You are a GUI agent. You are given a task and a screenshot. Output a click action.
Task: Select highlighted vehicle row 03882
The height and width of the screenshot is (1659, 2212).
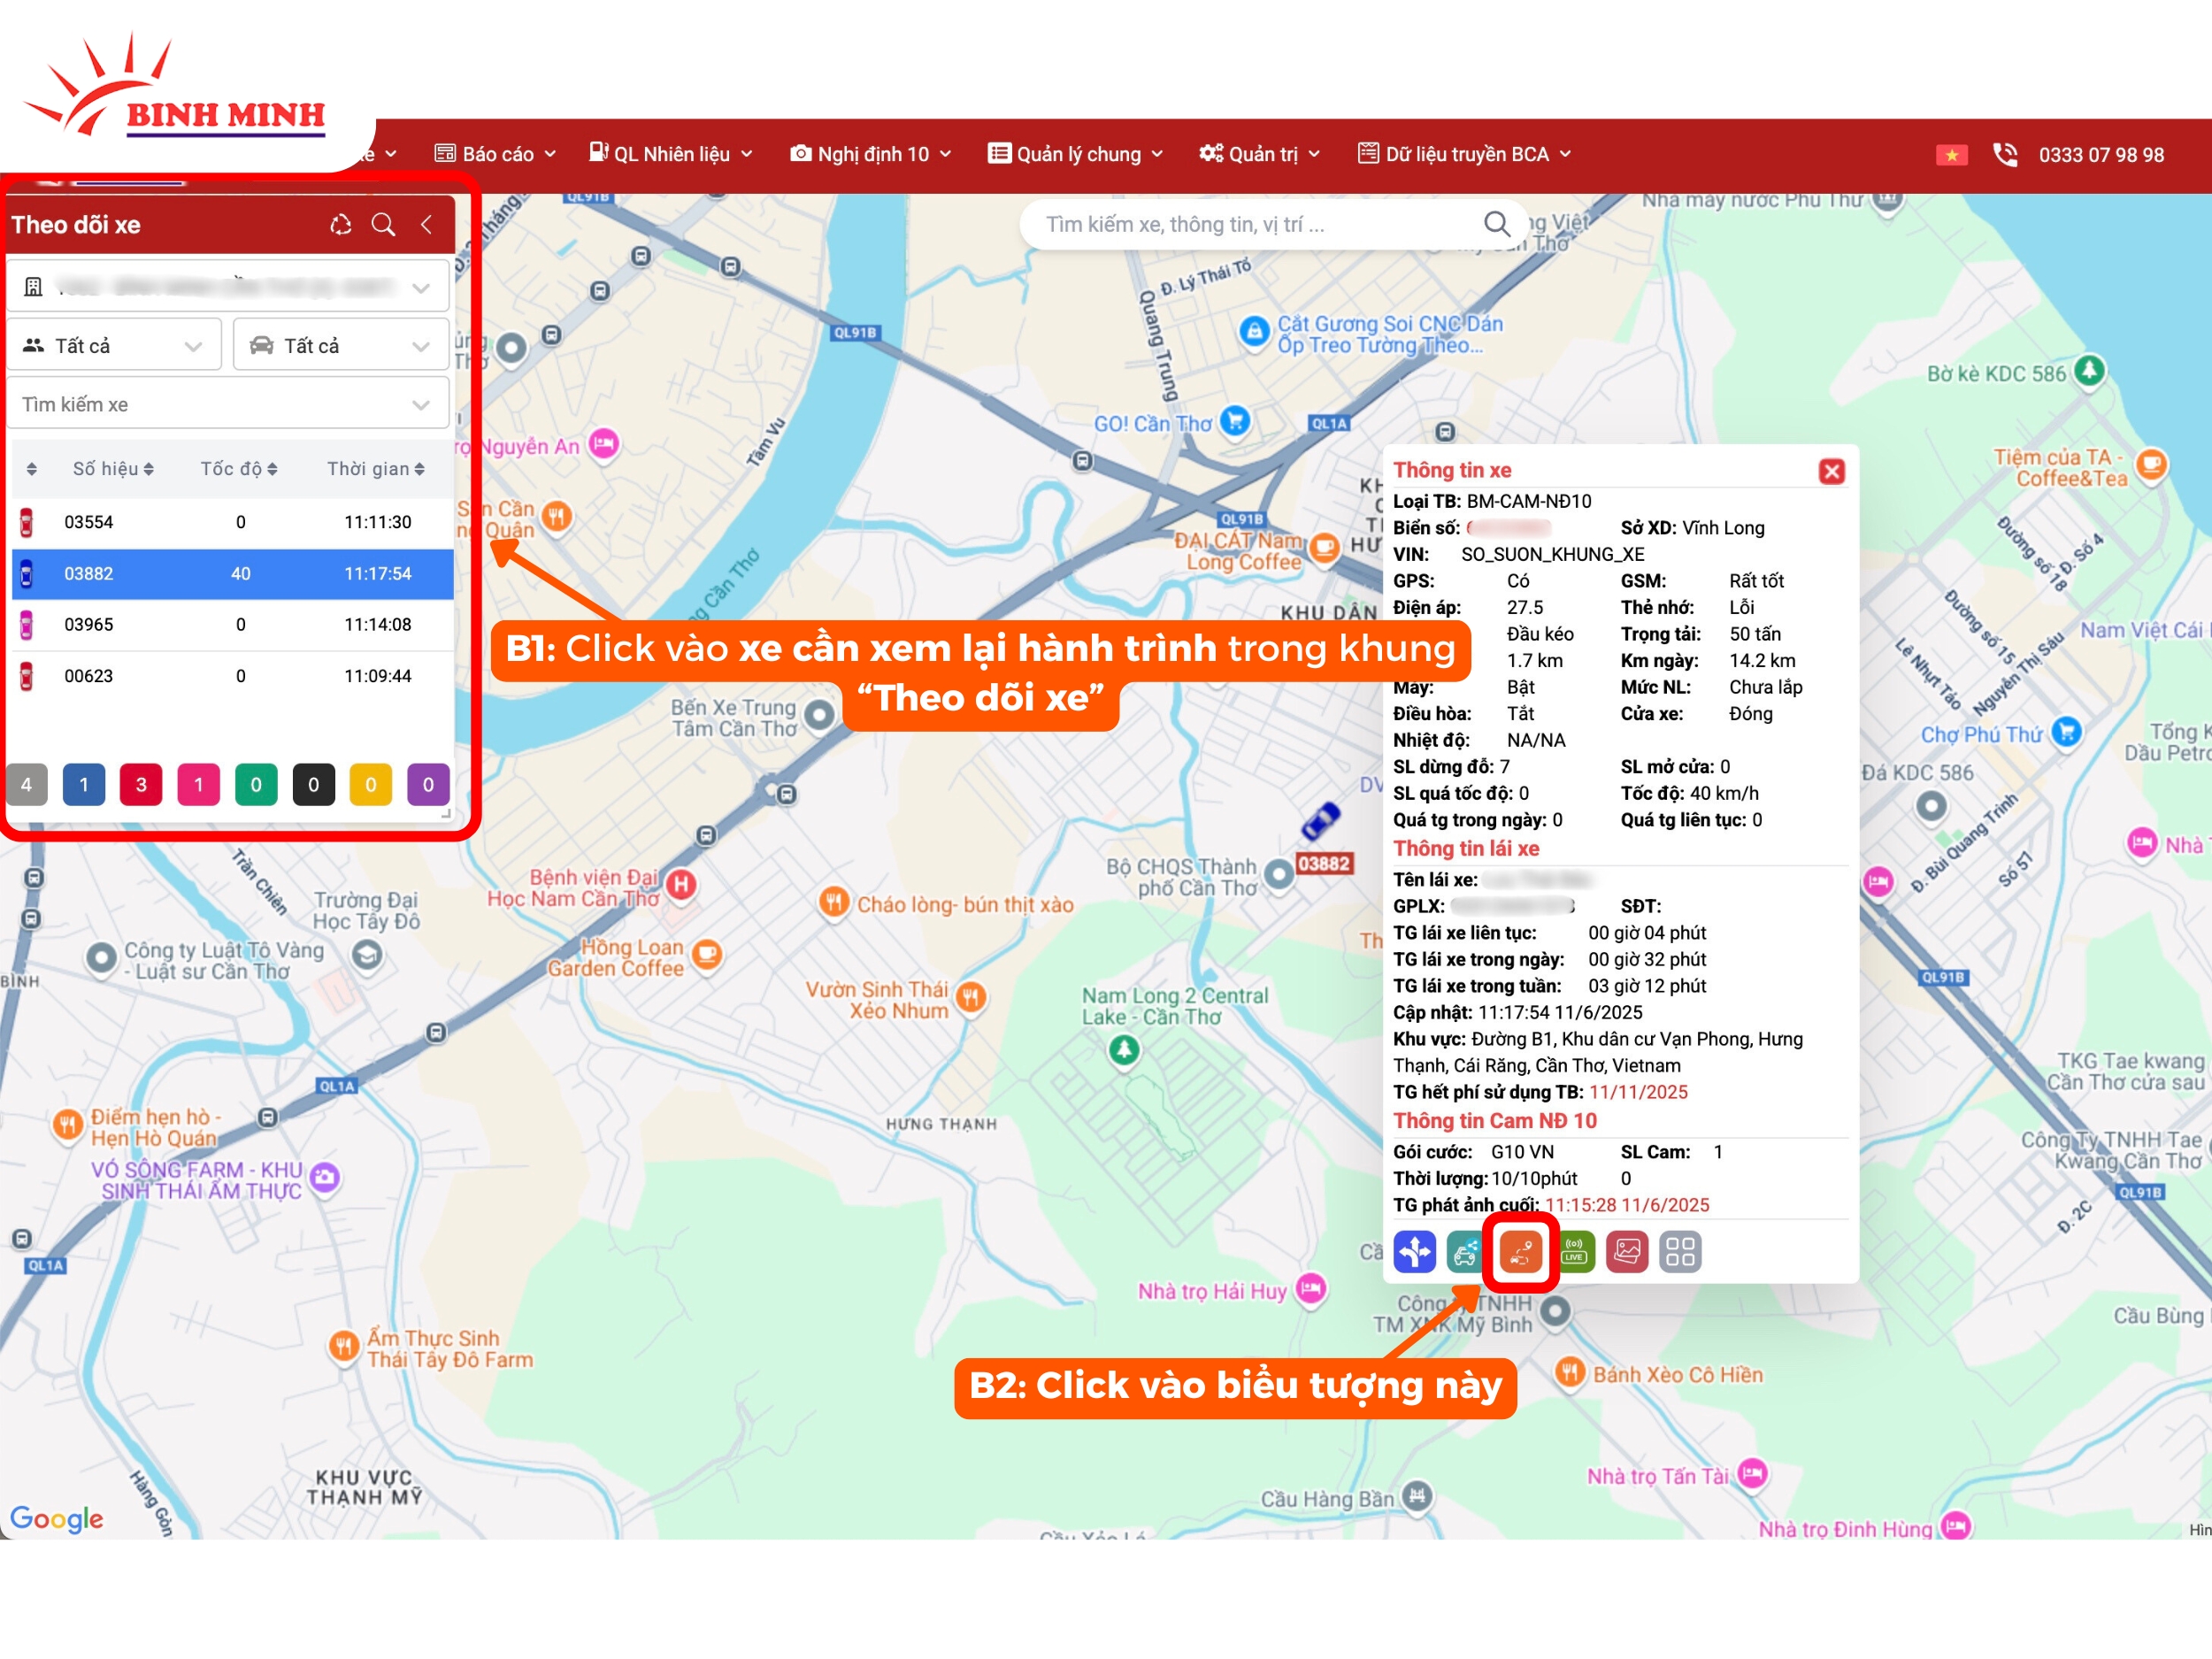[x=232, y=574]
